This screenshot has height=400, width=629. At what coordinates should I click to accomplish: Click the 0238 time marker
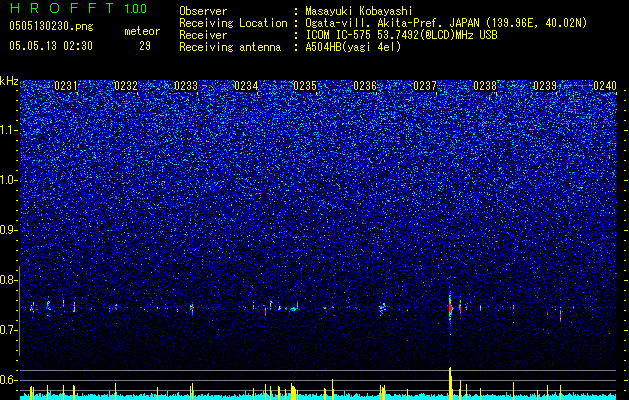coord(485,86)
